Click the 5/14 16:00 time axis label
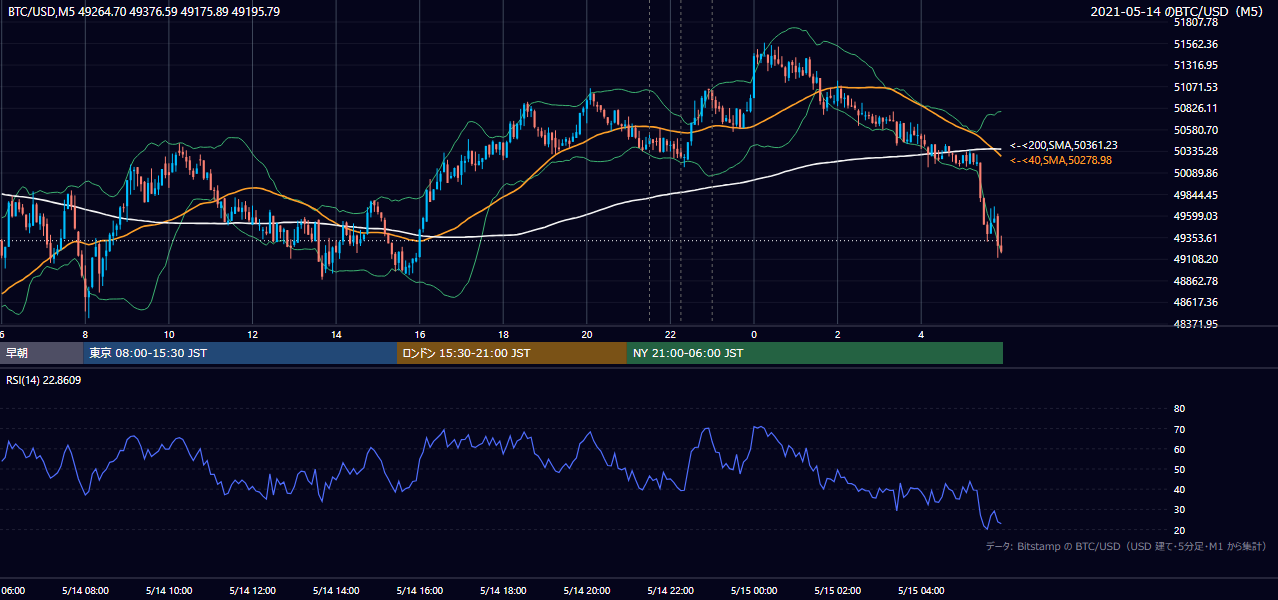Screen dimensions: 1278x600 coord(420,591)
